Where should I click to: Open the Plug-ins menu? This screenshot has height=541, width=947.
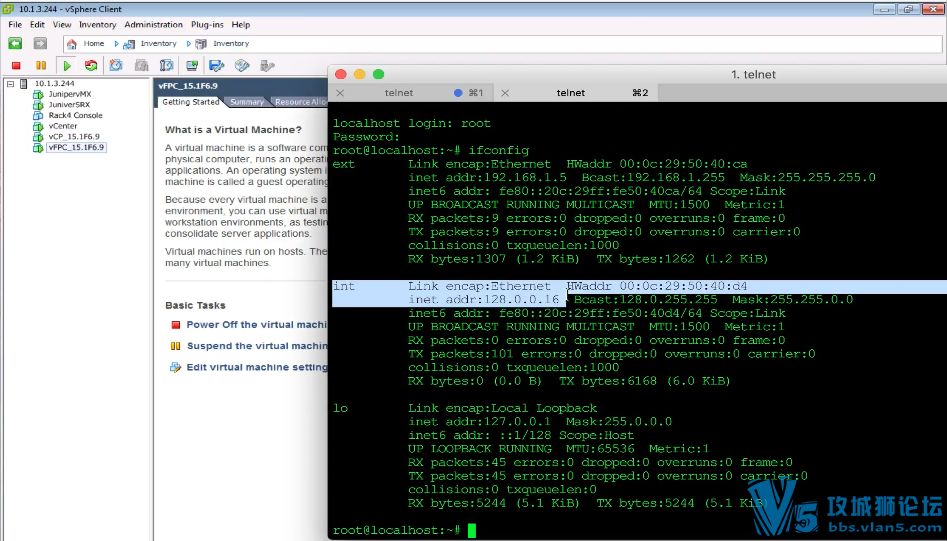[207, 25]
